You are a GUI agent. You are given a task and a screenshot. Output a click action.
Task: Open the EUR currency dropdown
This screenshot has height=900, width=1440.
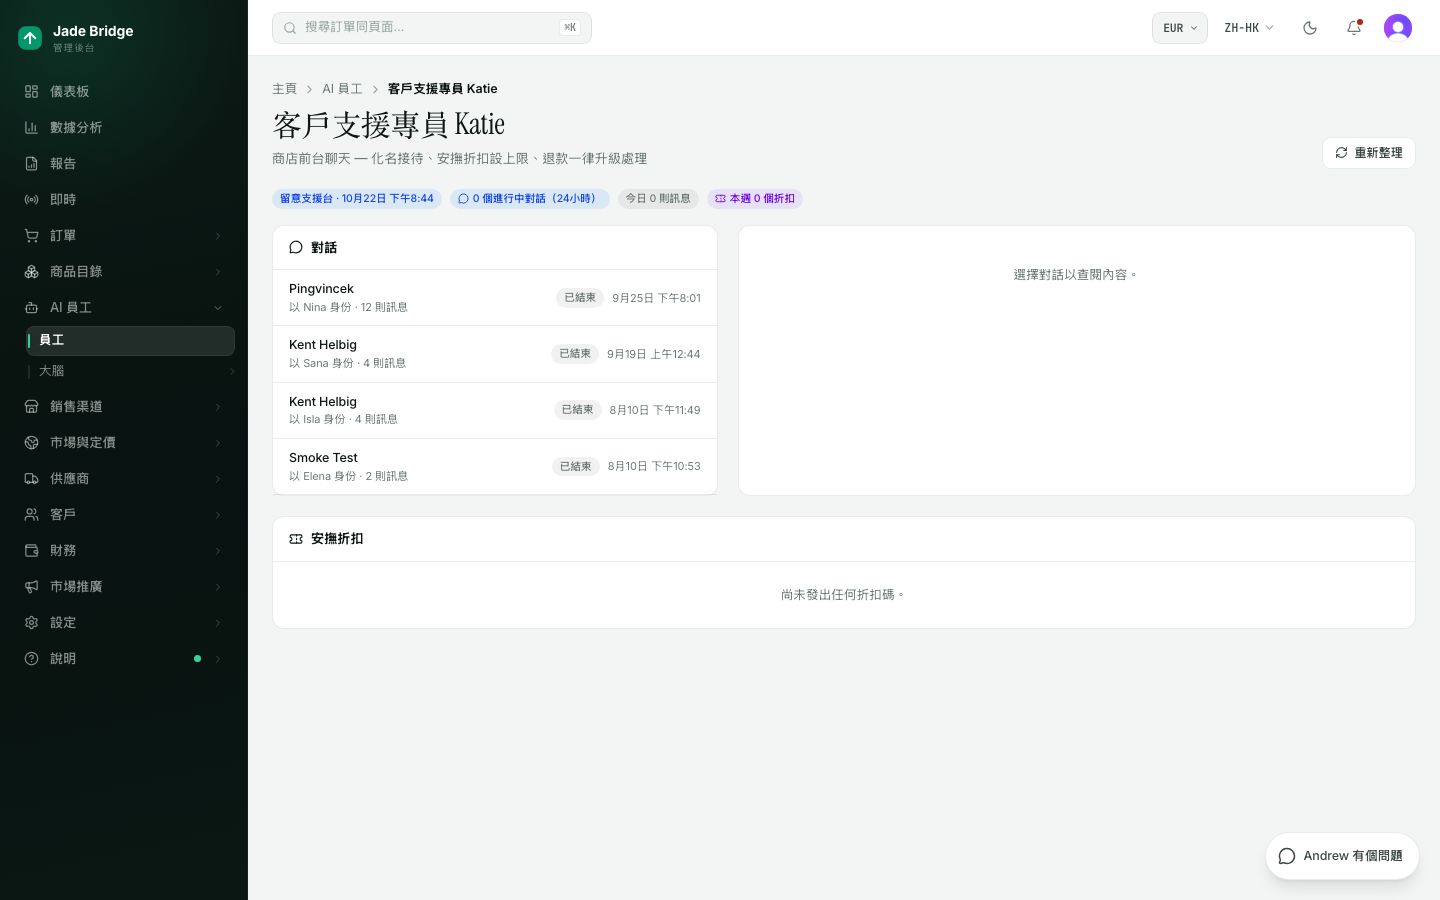tap(1180, 28)
